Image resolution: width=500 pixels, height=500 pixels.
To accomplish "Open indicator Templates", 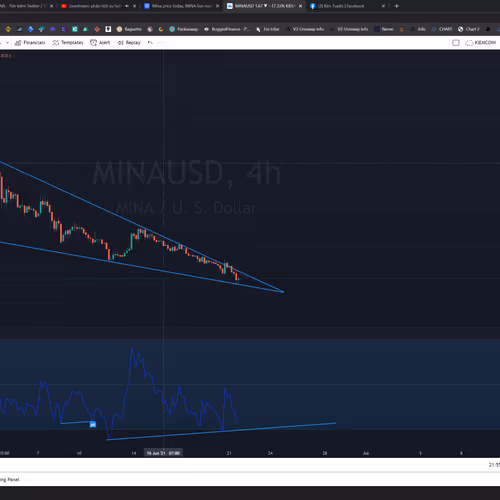I will click(68, 43).
